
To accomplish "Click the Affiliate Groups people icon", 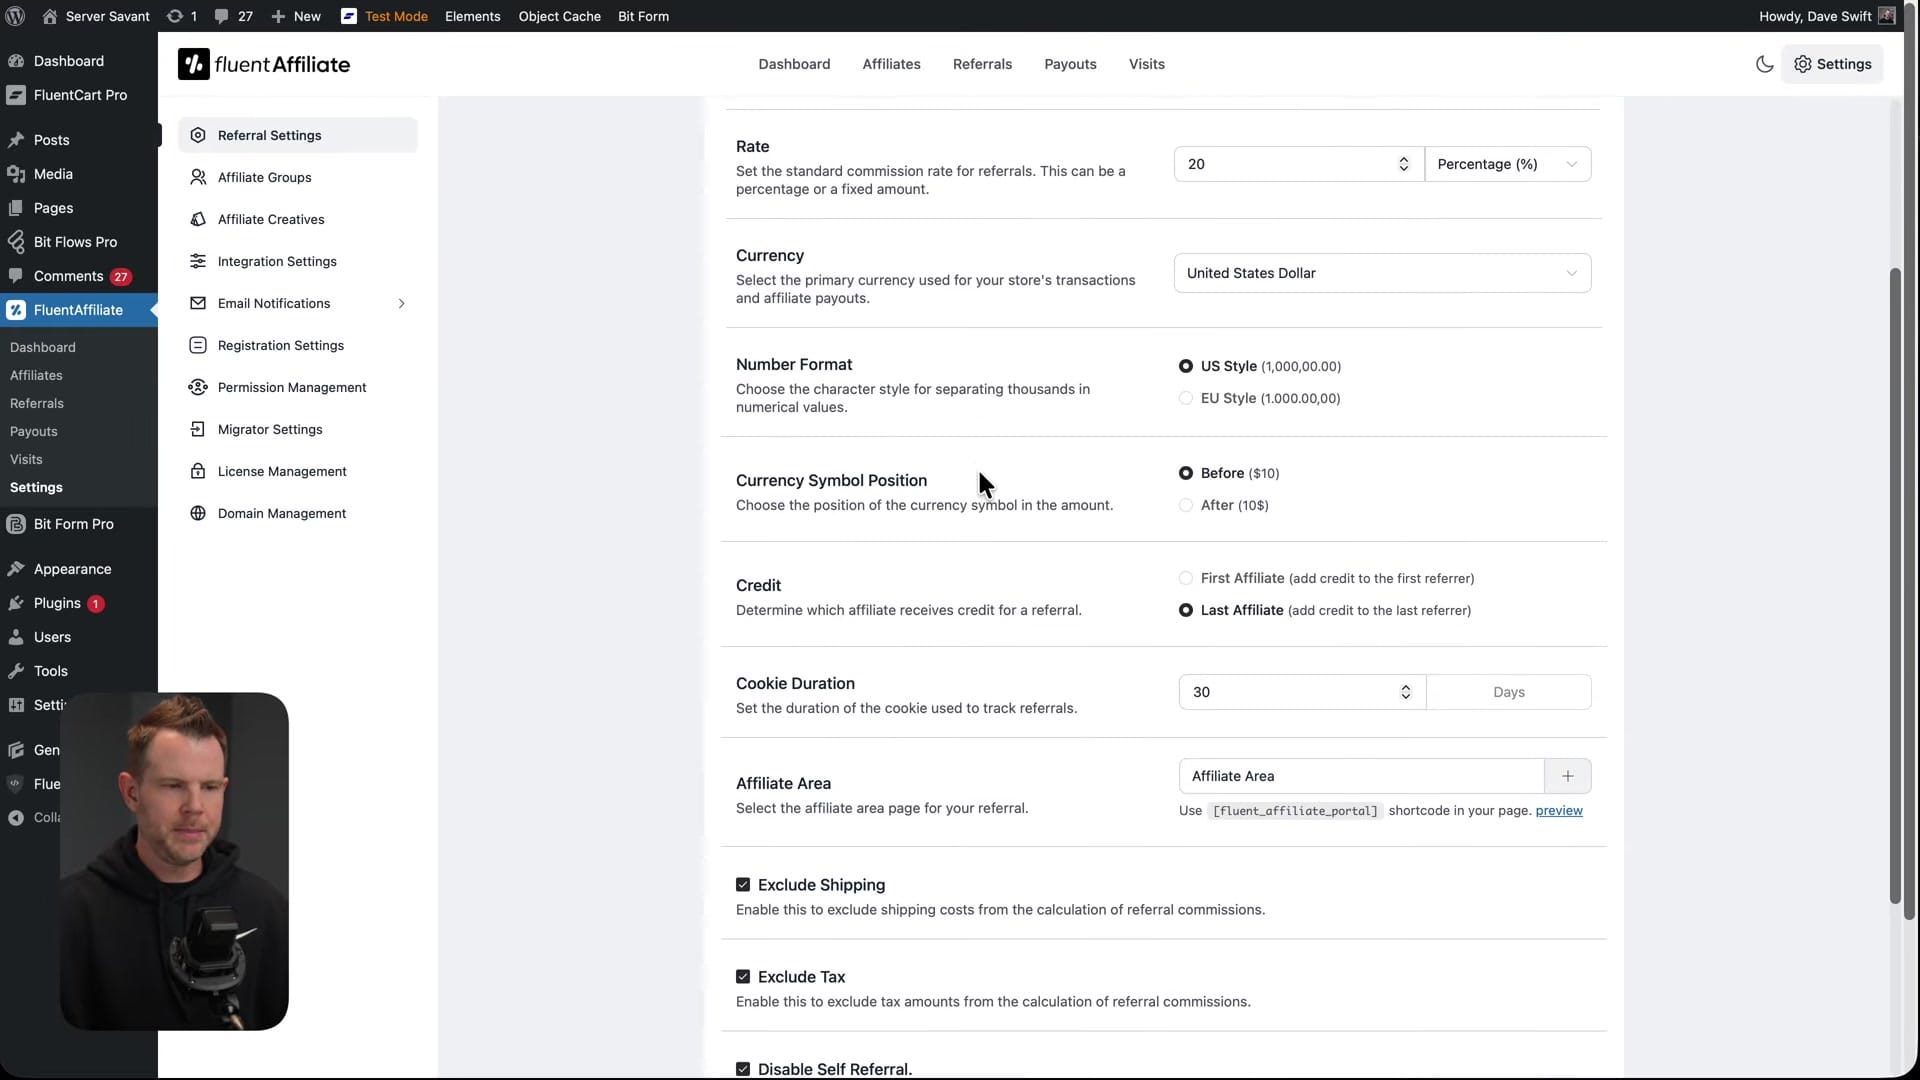I will click(x=198, y=177).
